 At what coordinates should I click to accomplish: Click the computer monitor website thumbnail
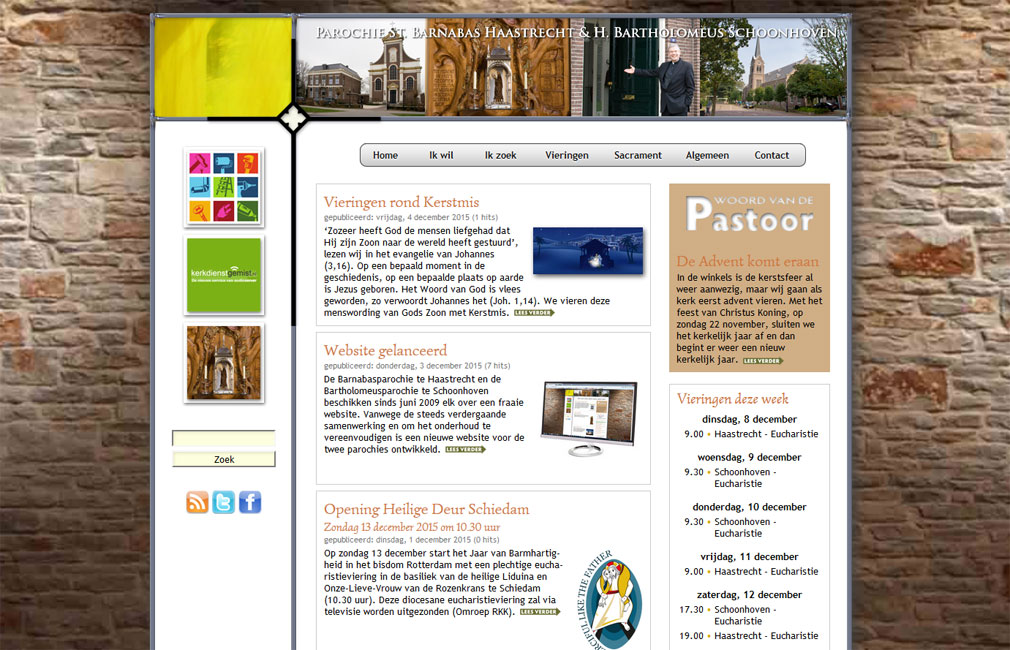point(588,418)
